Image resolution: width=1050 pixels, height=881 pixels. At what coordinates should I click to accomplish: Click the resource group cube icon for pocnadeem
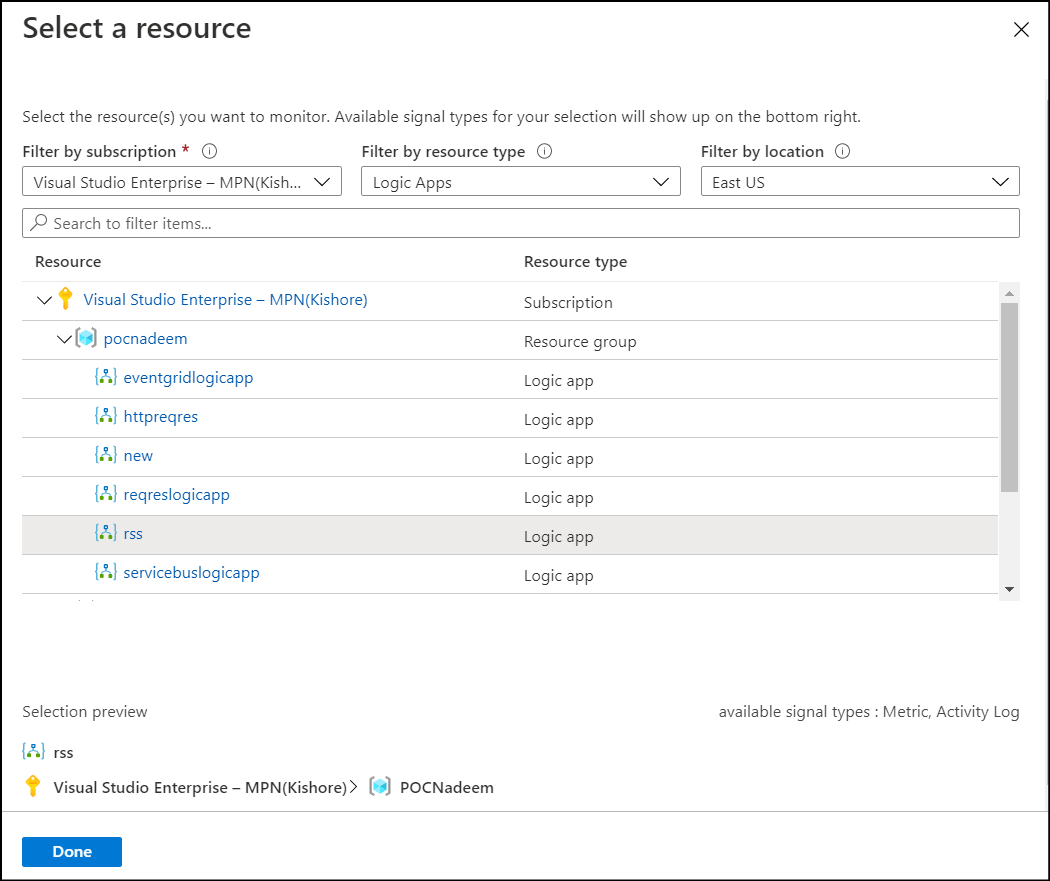tap(86, 339)
